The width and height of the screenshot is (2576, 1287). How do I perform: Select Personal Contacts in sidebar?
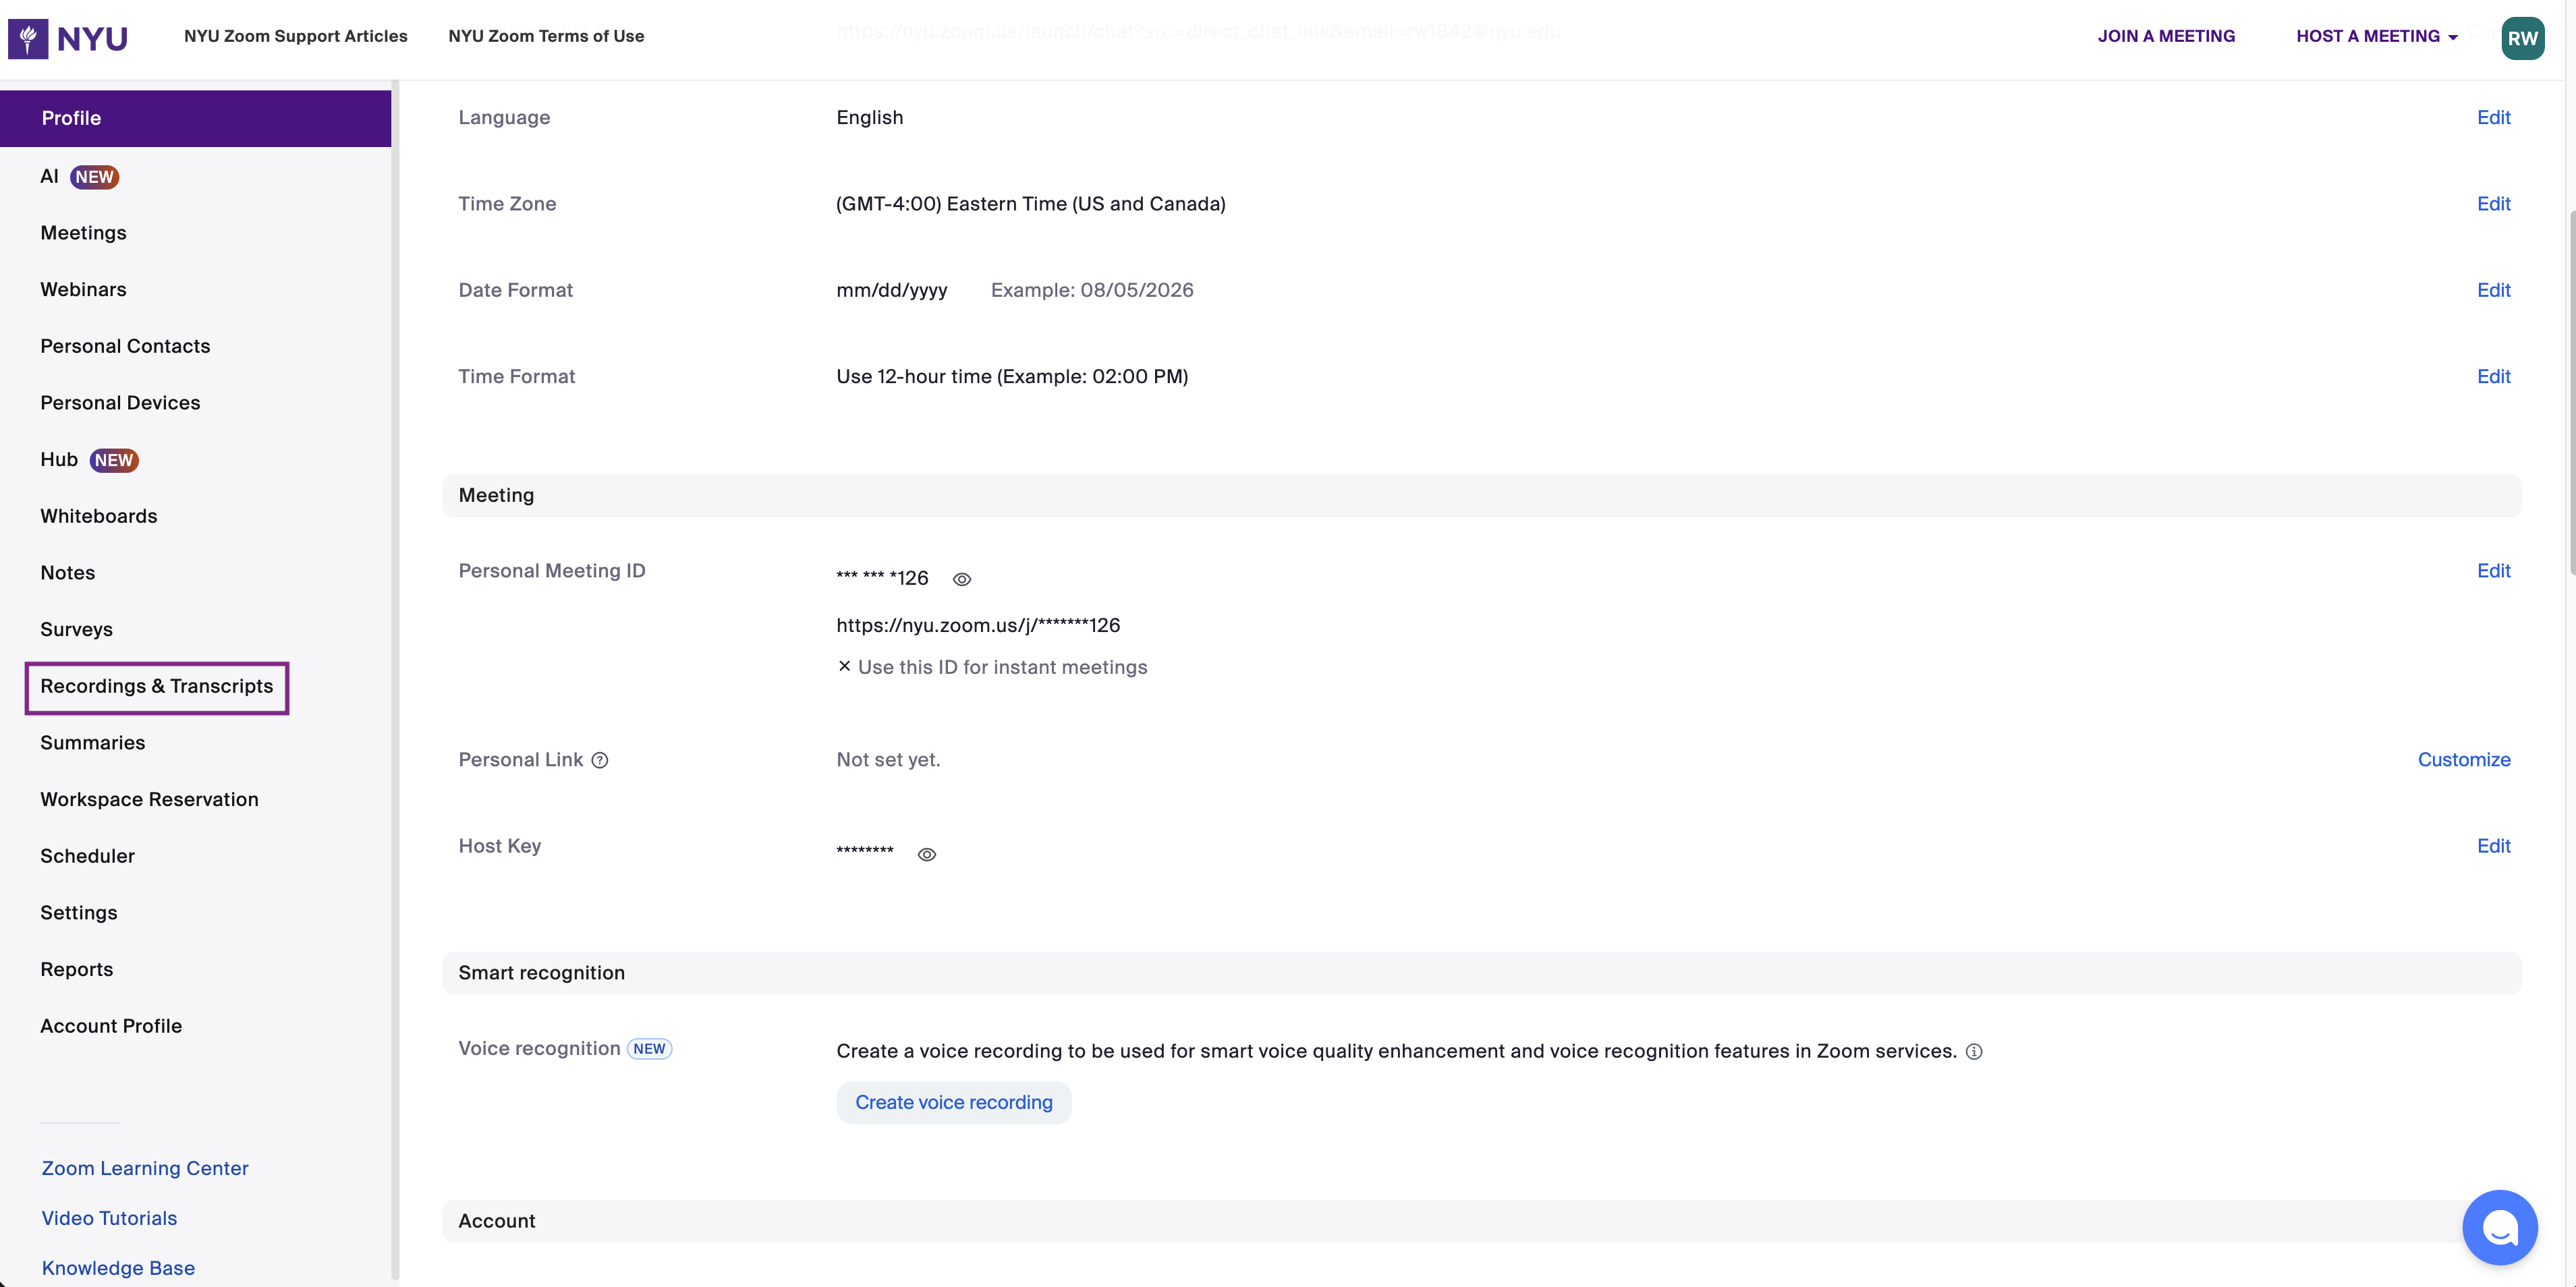[125, 346]
